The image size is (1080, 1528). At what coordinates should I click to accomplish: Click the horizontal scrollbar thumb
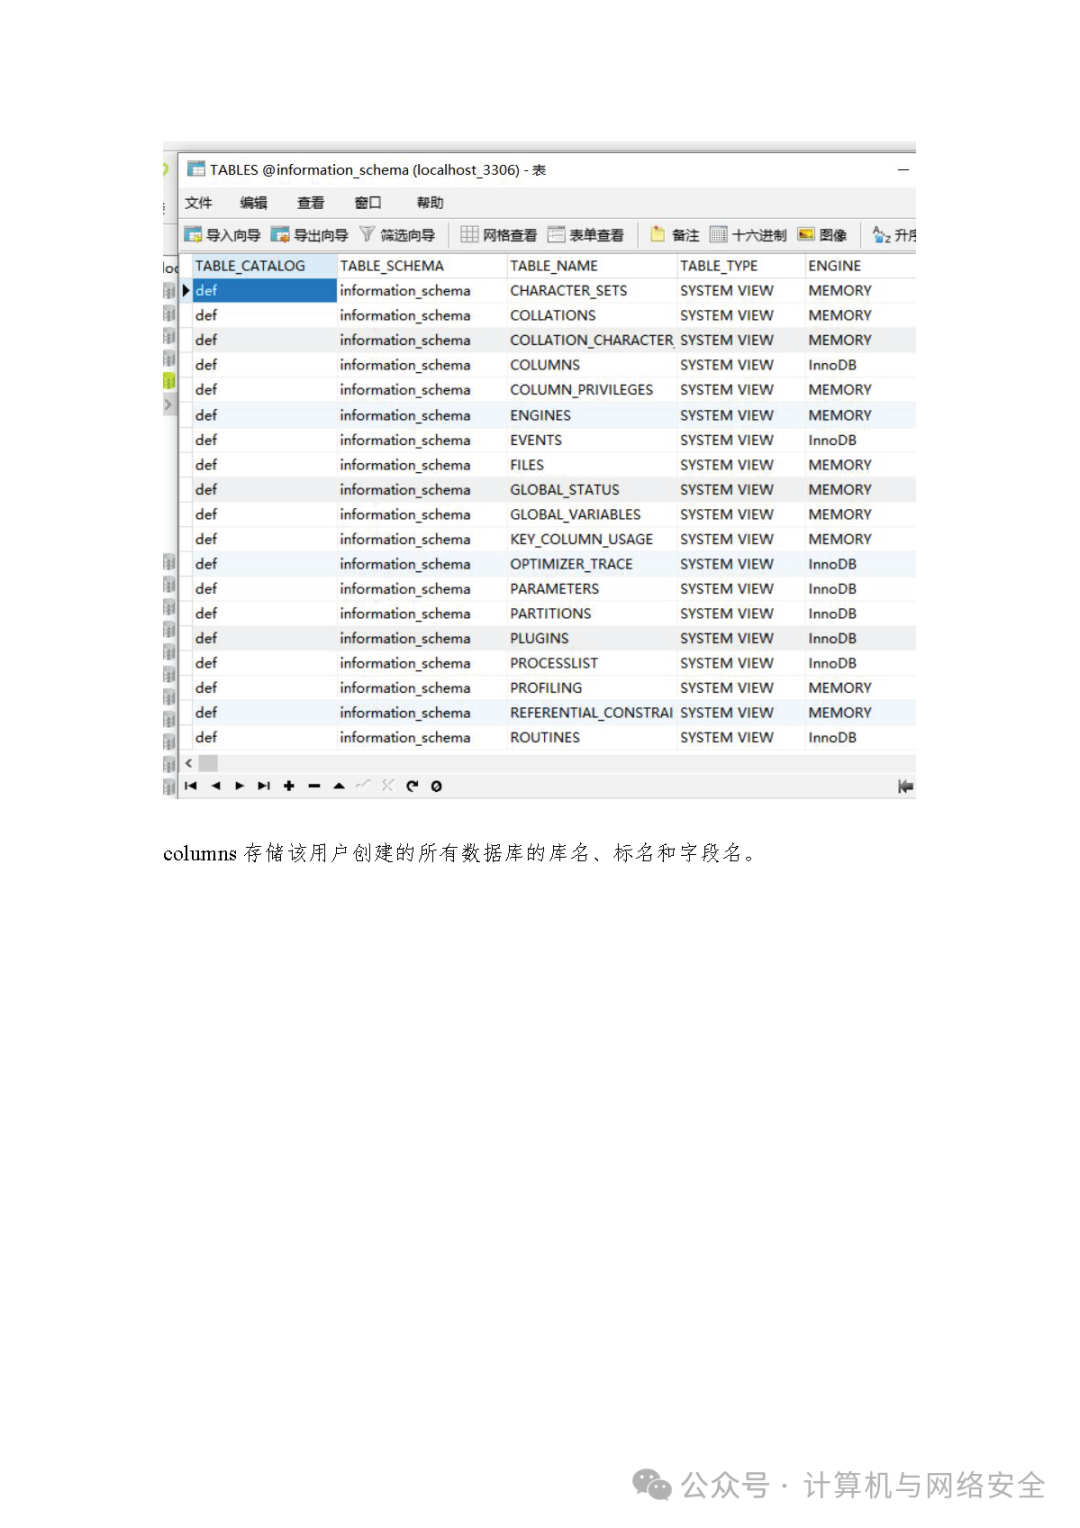208,763
